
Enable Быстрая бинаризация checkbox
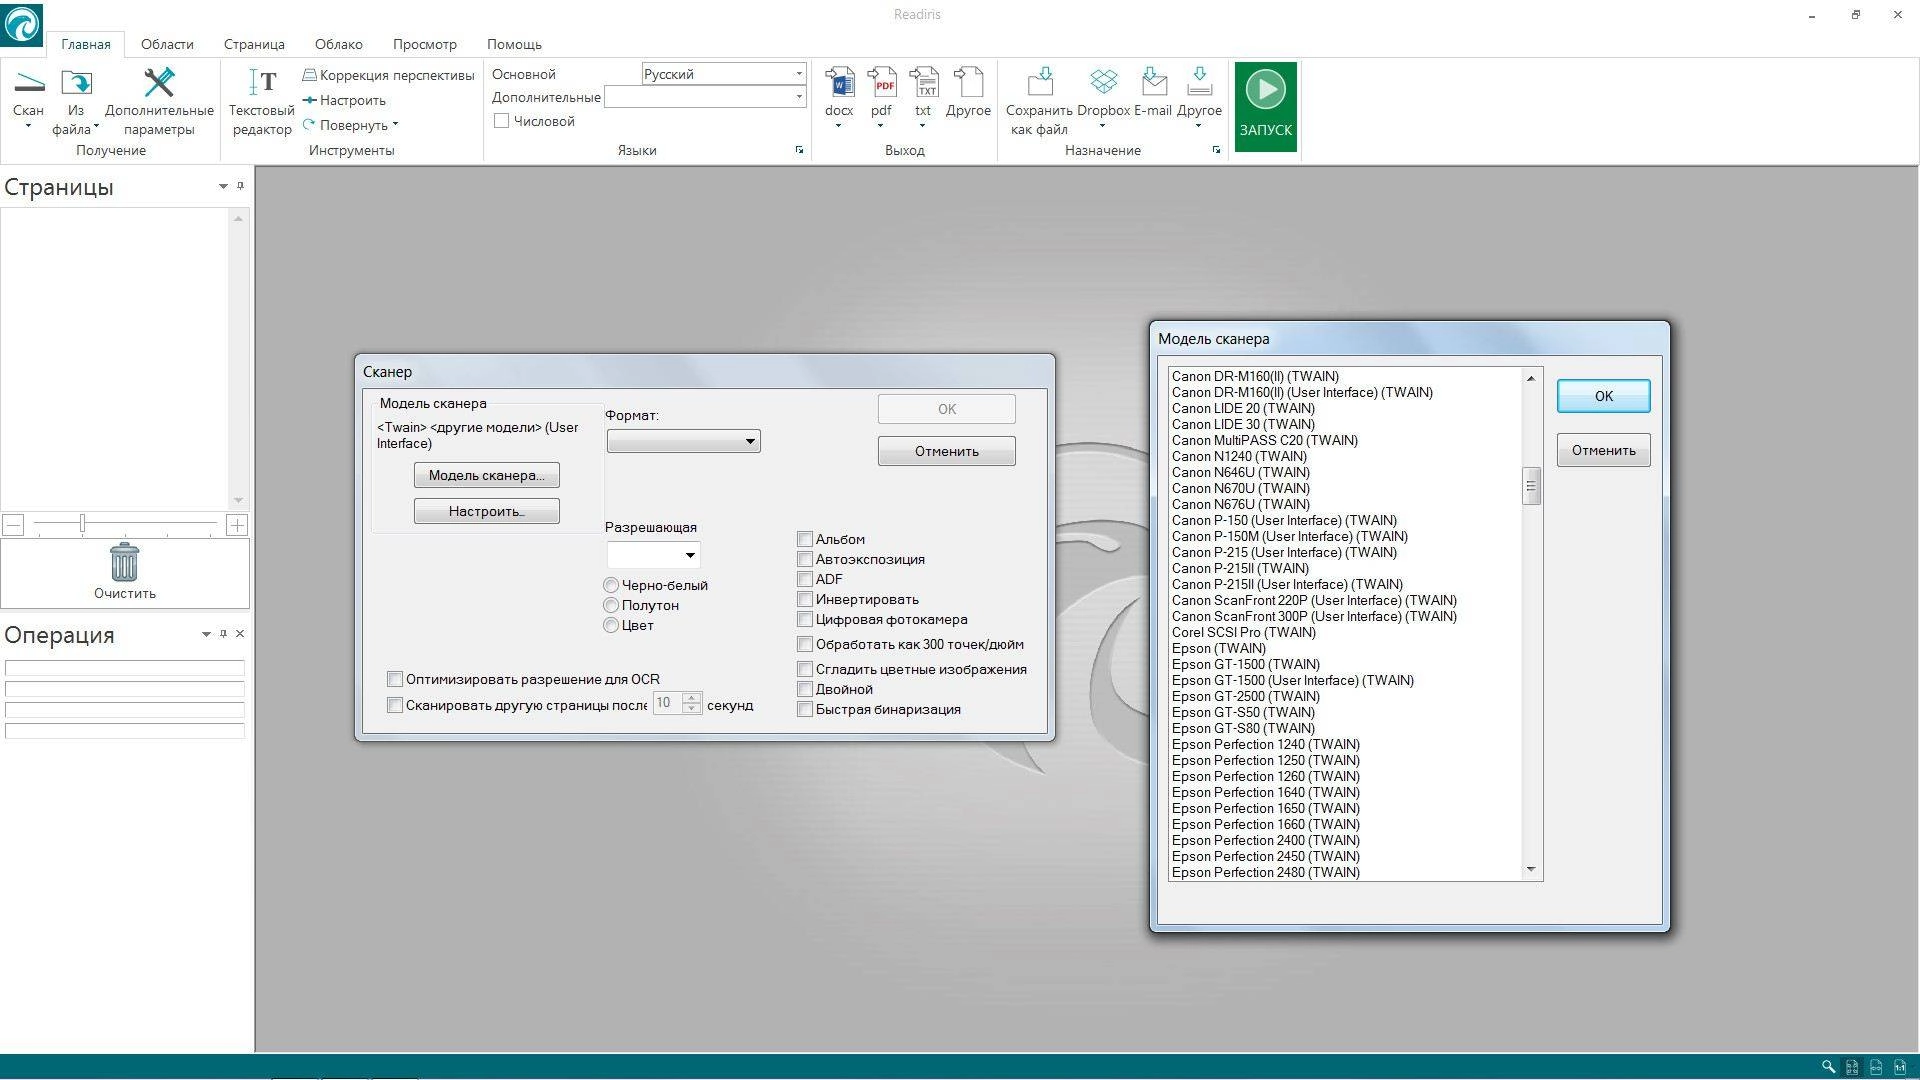[805, 709]
